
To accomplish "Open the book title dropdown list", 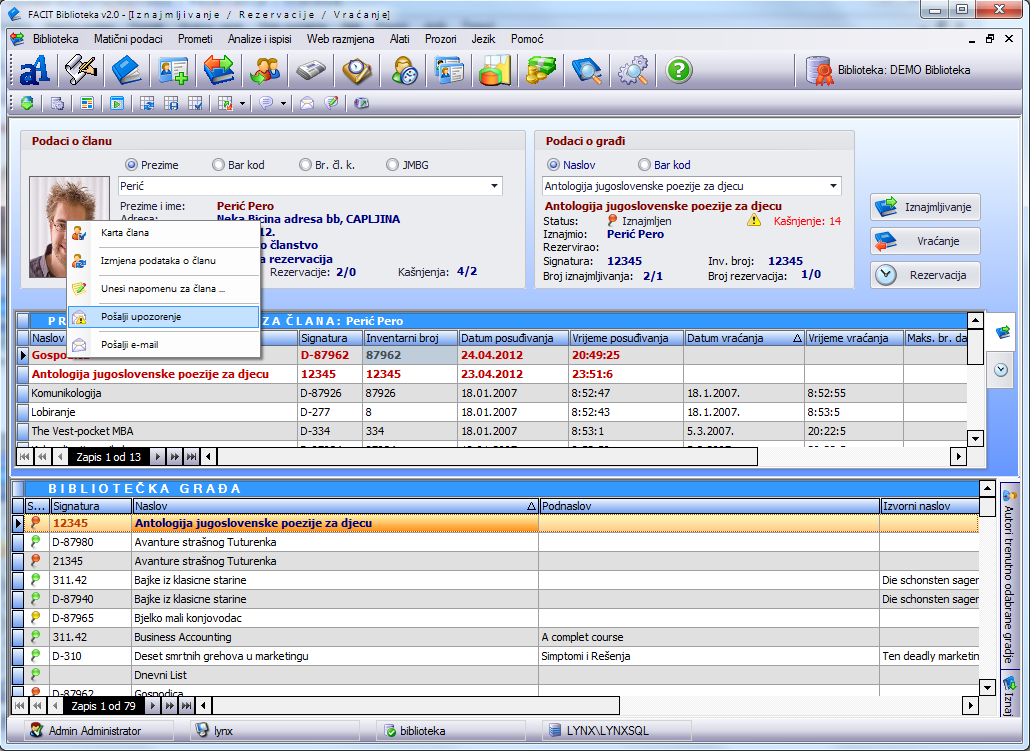I will (832, 186).
